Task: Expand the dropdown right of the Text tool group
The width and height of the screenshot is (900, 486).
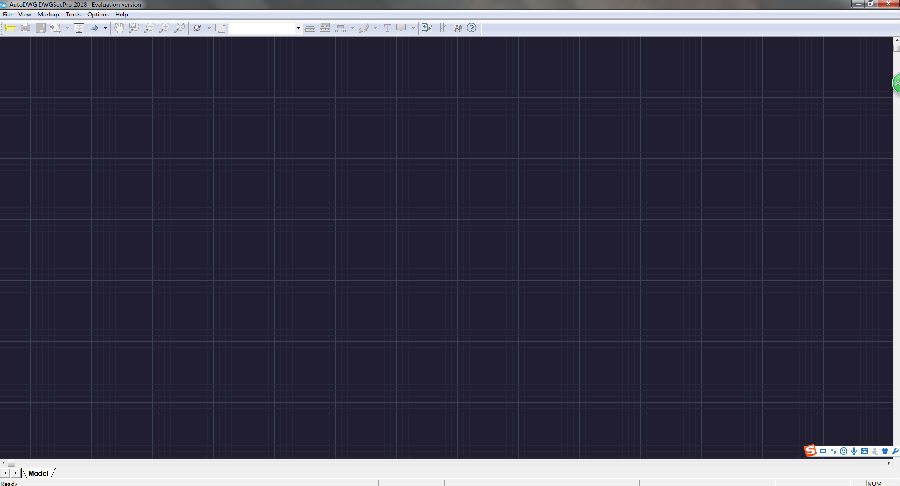Action: (x=413, y=28)
